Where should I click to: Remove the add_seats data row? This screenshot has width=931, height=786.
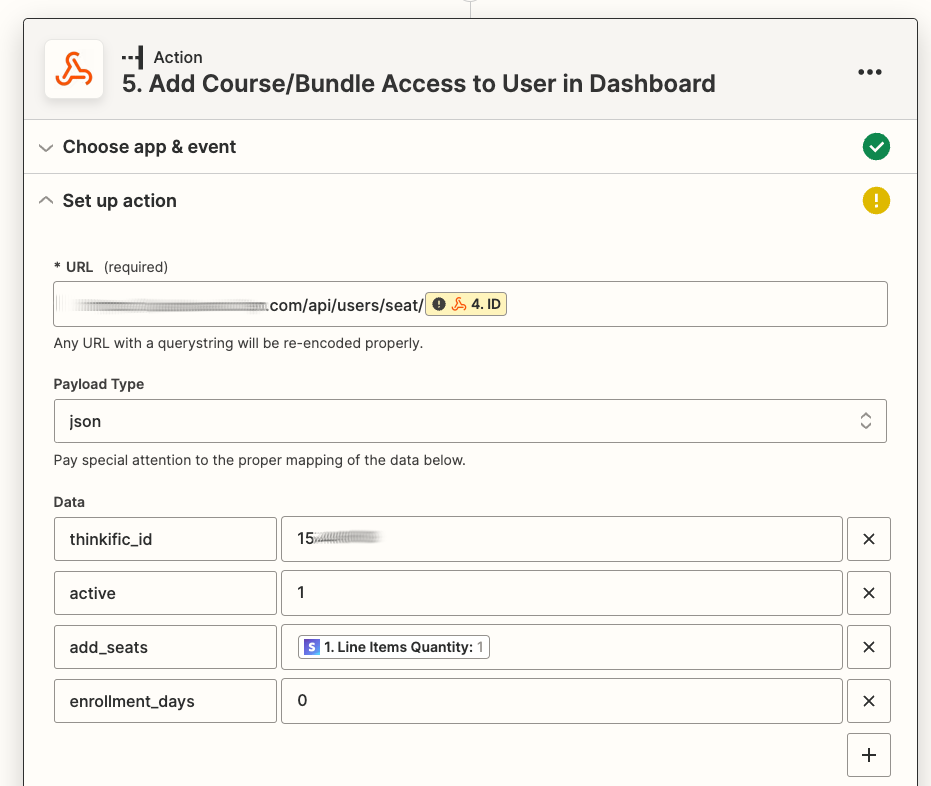(x=868, y=647)
